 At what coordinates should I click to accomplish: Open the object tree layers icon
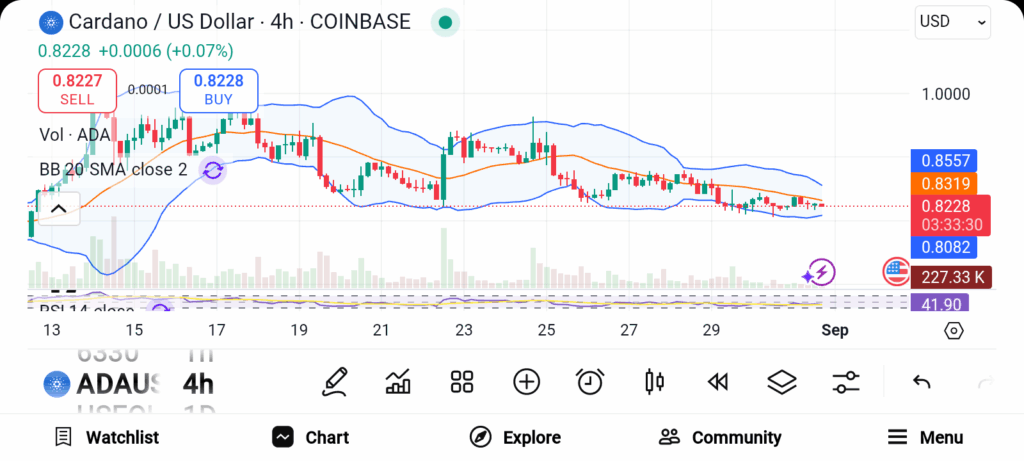(781, 381)
